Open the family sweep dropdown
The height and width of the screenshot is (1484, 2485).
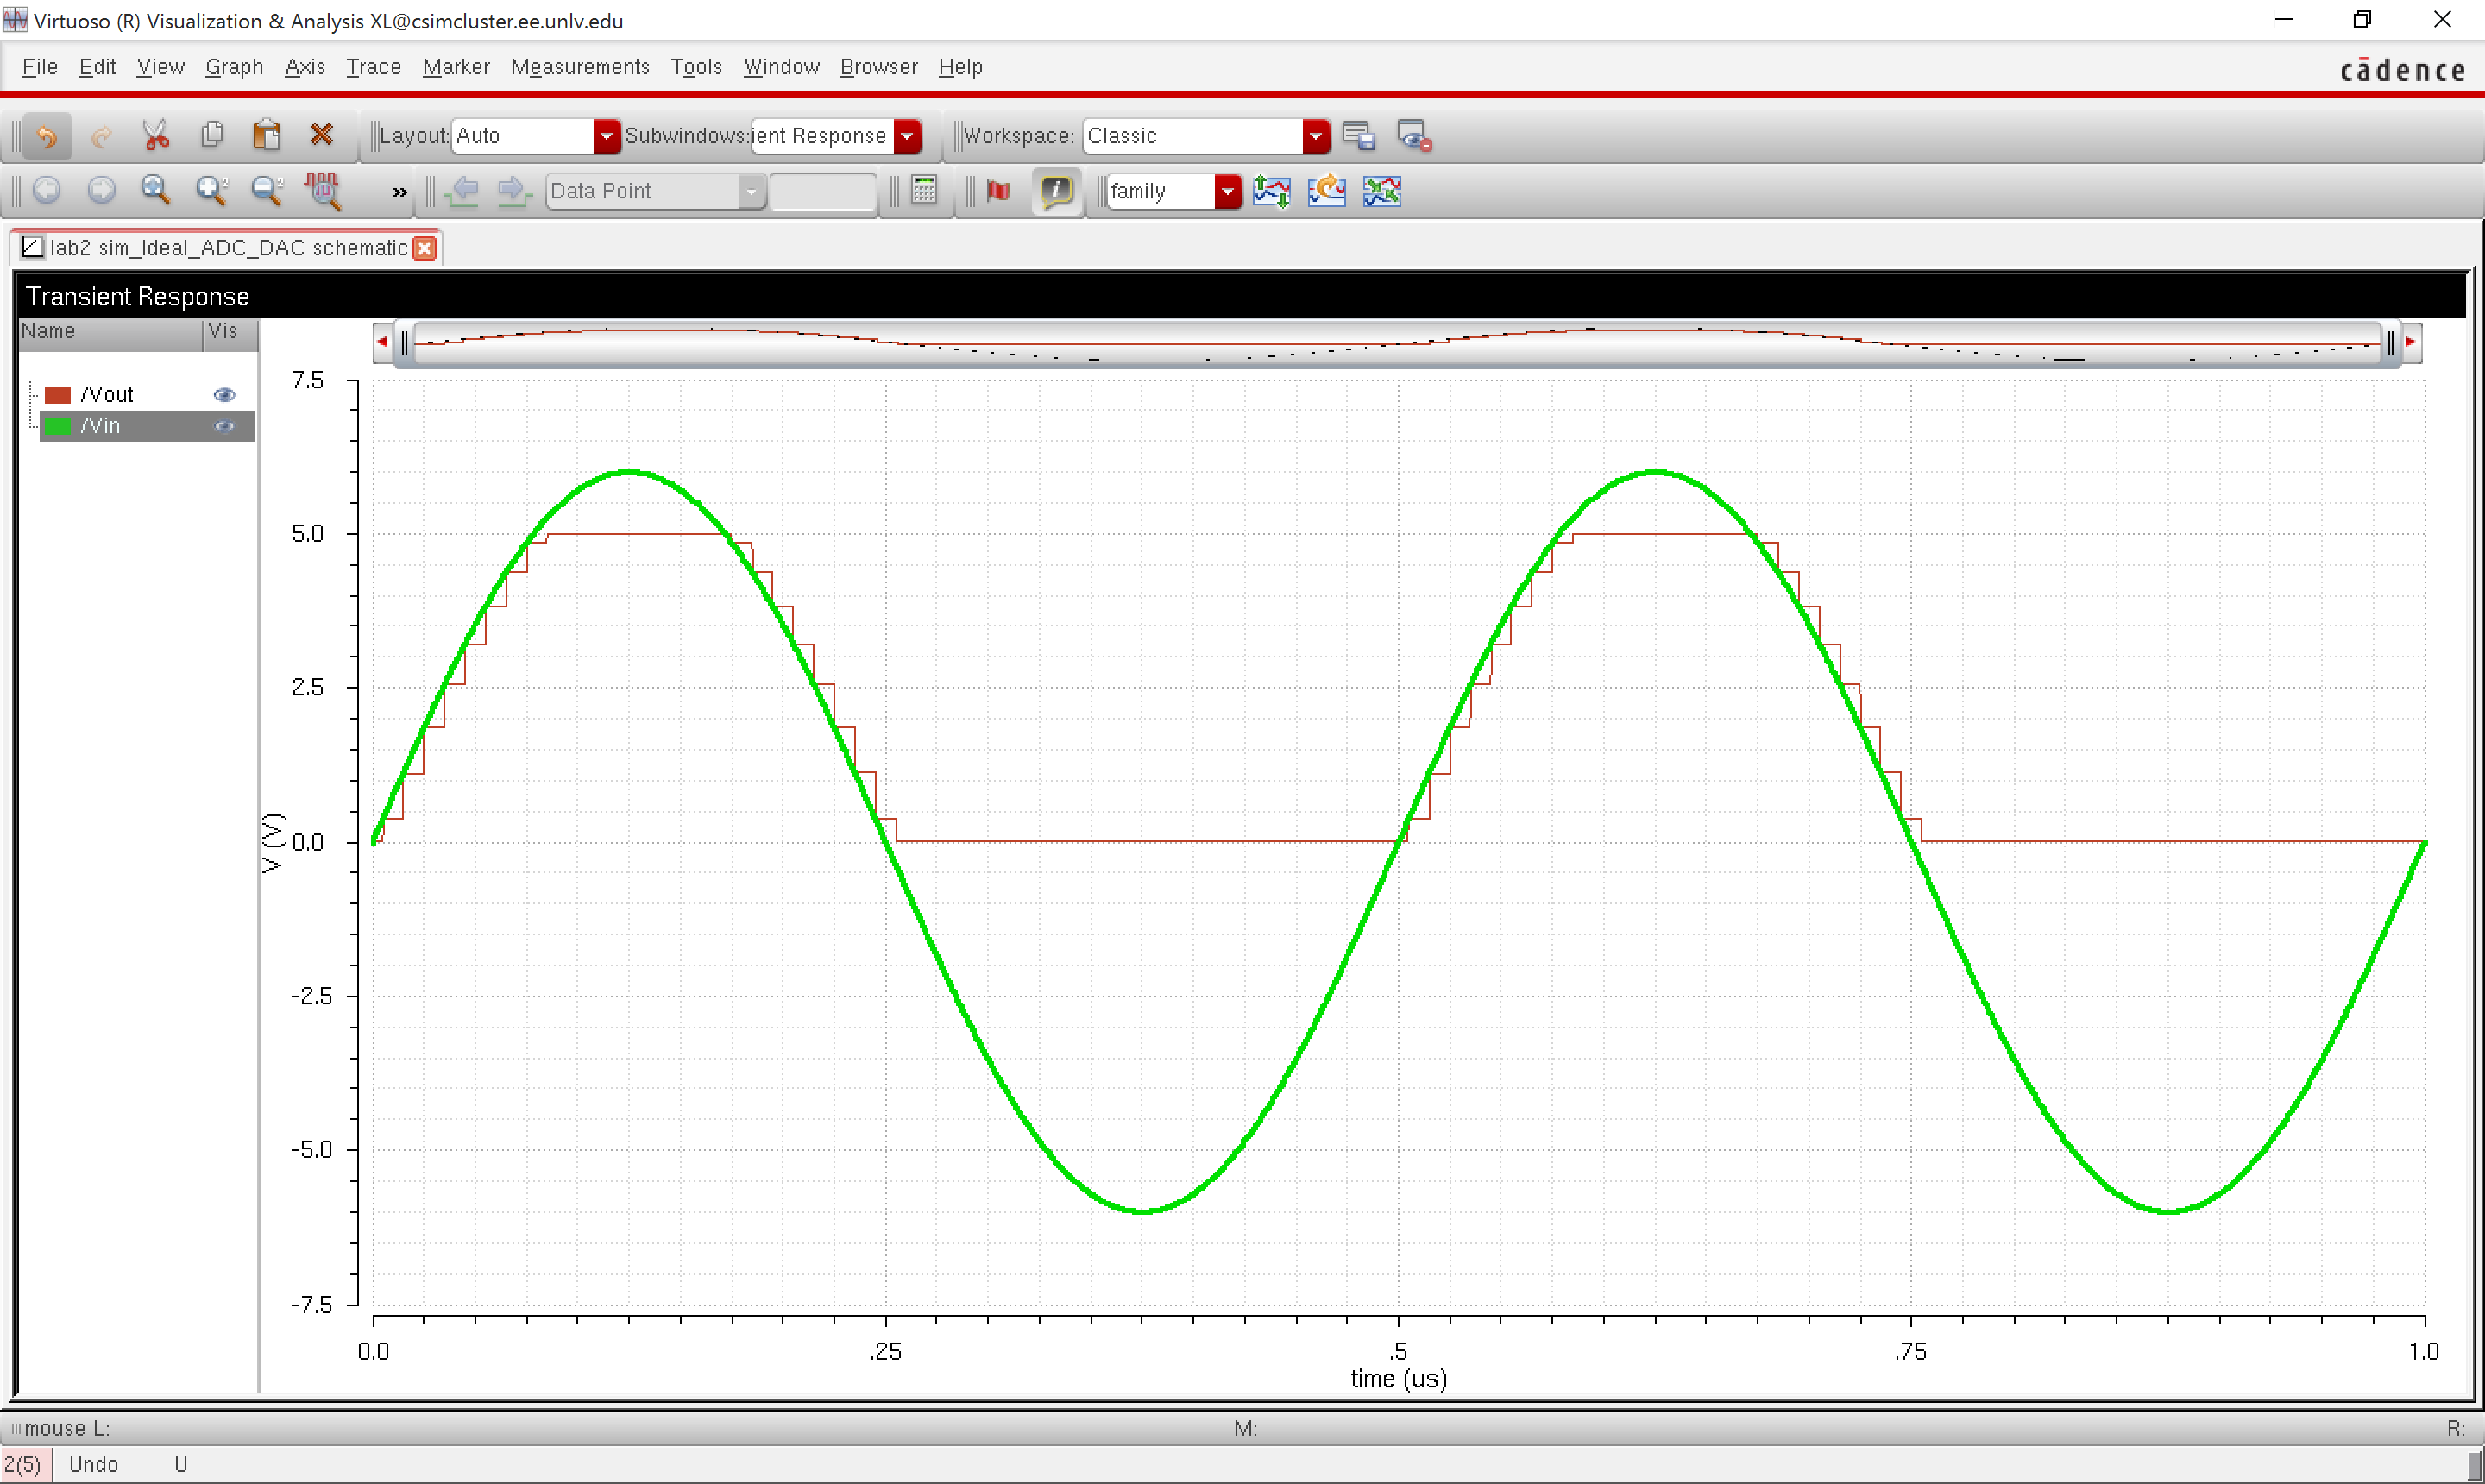(x=1229, y=191)
